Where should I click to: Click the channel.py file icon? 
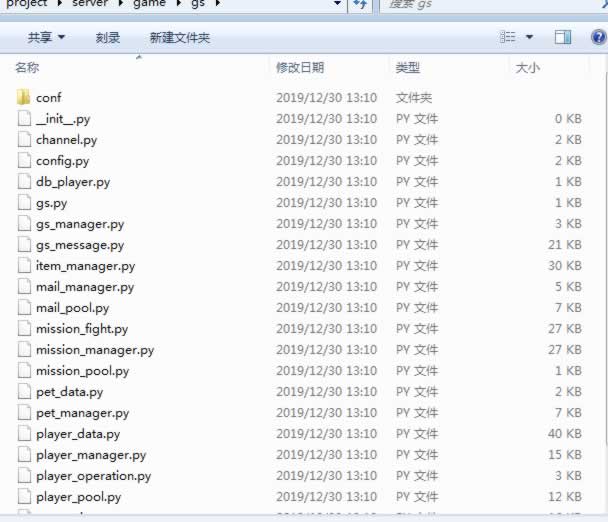(25, 140)
